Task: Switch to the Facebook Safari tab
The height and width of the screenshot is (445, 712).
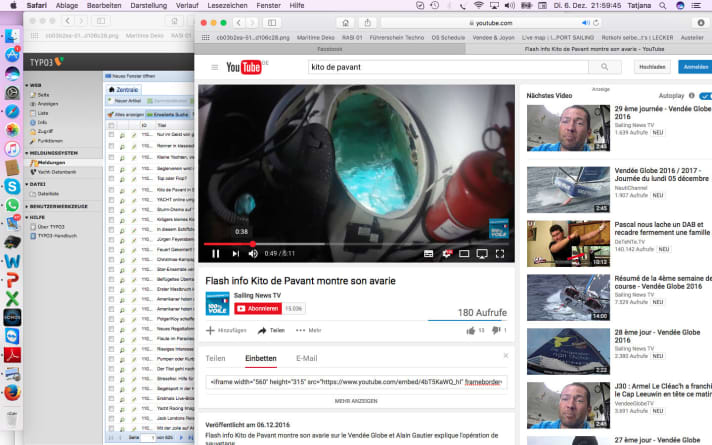Action: click(x=330, y=49)
